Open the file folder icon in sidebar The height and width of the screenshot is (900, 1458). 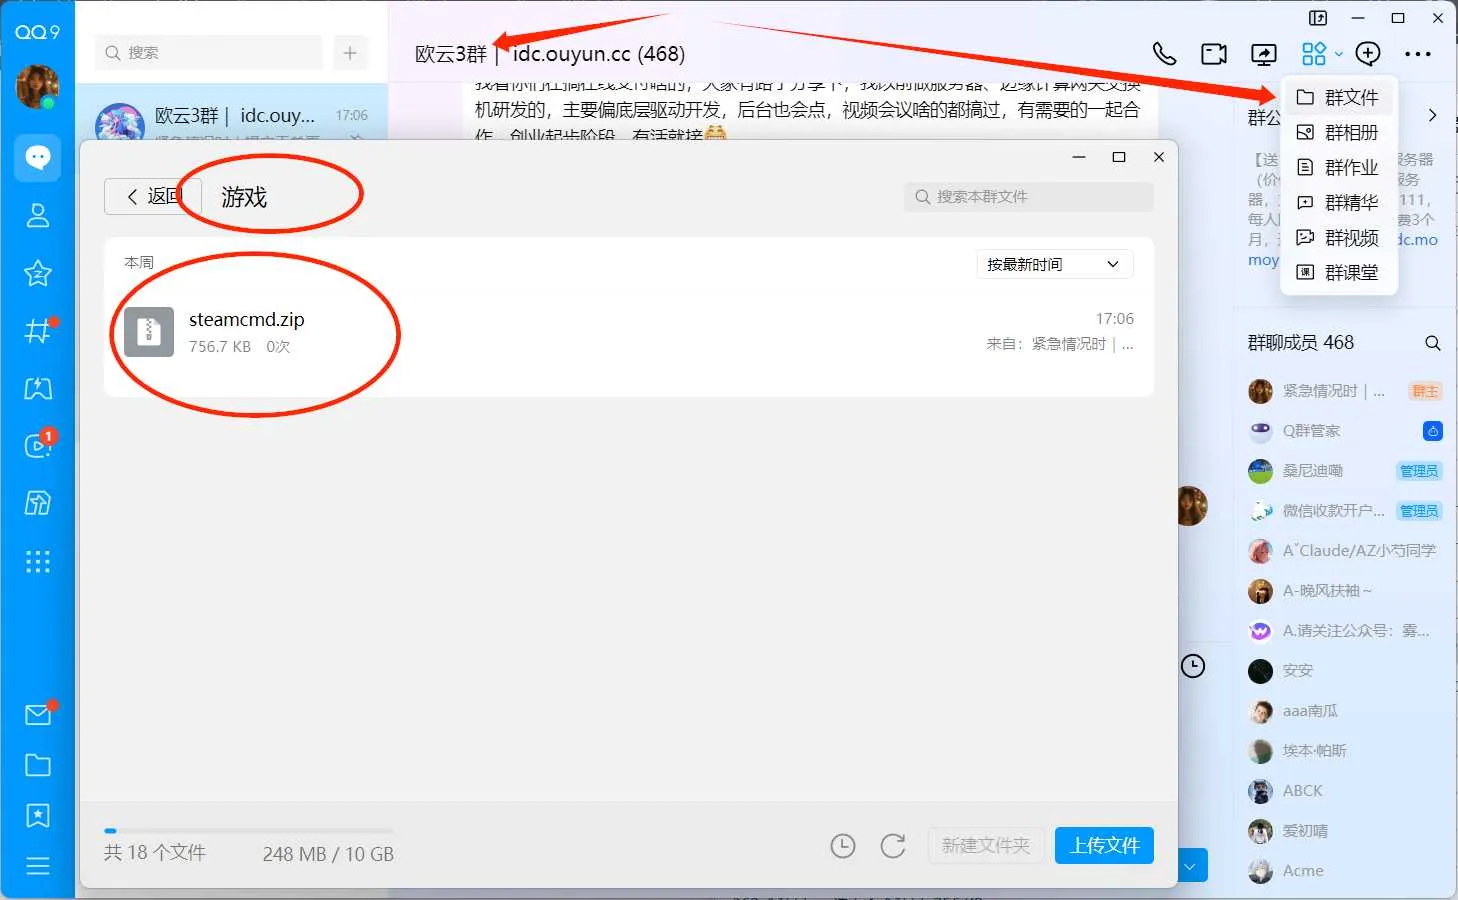point(38,765)
